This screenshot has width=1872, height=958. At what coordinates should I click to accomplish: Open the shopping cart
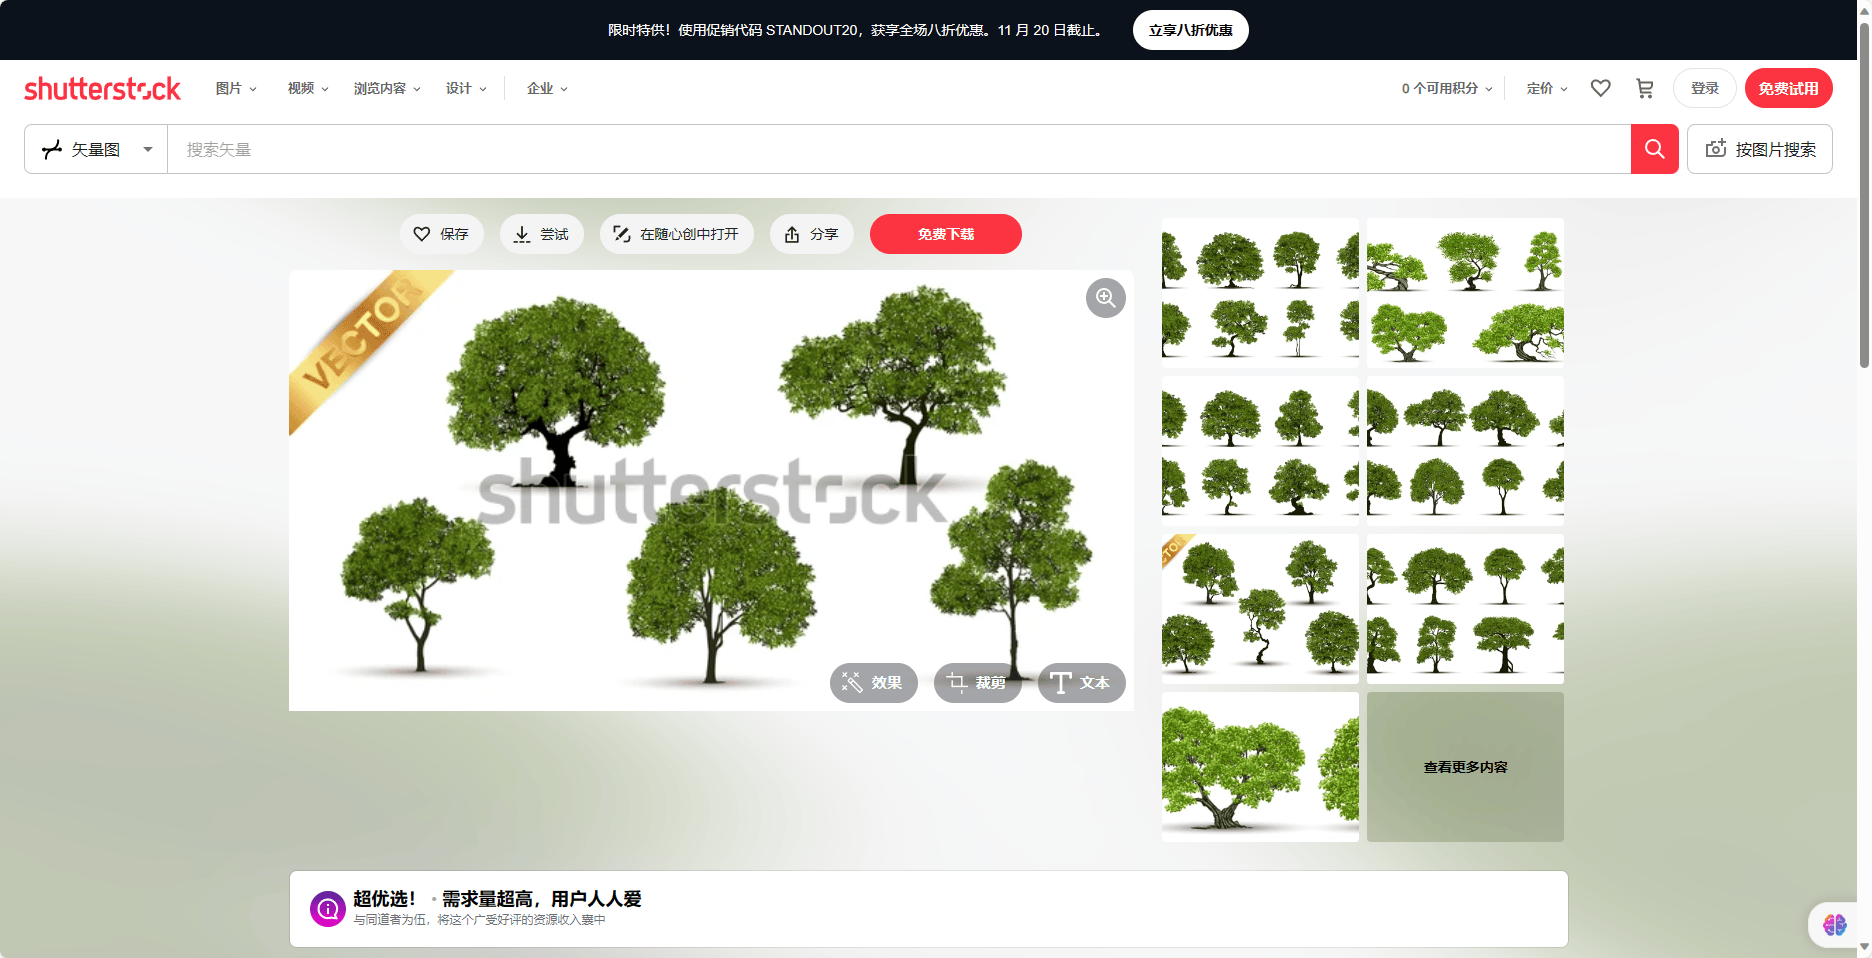tap(1644, 88)
